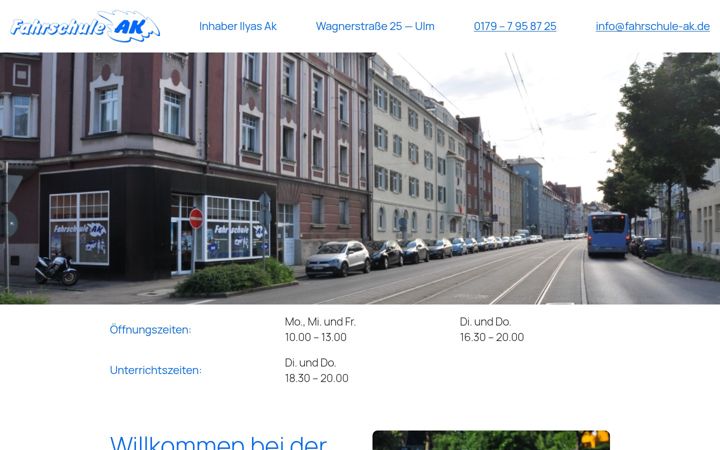The height and width of the screenshot is (450, 720).
Task: Click the partially visible image beside the welcome heading
Action: click(491, 440)
